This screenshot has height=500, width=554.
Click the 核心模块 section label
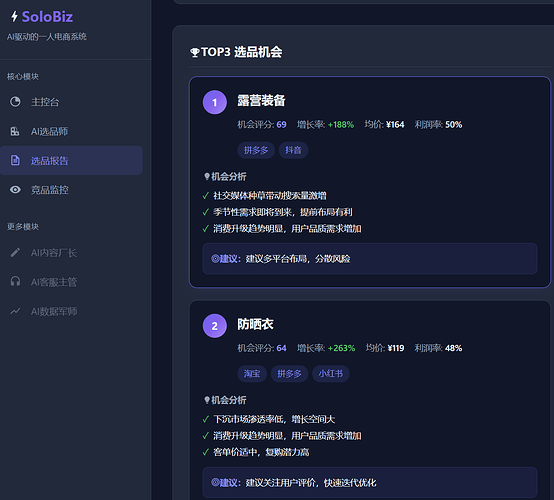point(23,76)
